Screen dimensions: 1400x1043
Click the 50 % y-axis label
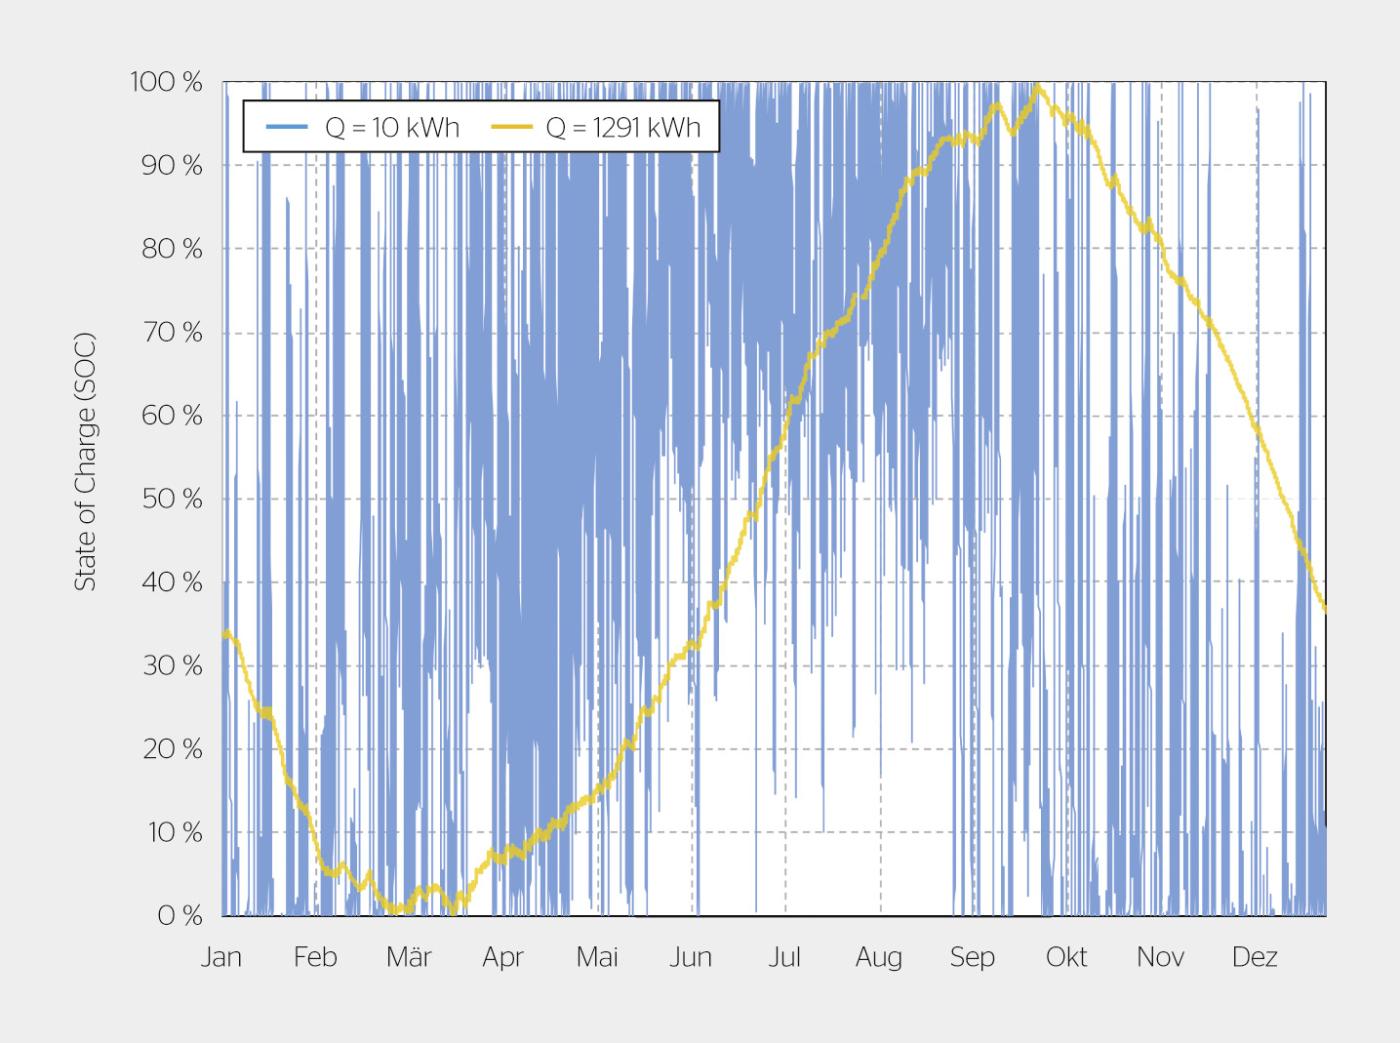[x=171, y=499]
